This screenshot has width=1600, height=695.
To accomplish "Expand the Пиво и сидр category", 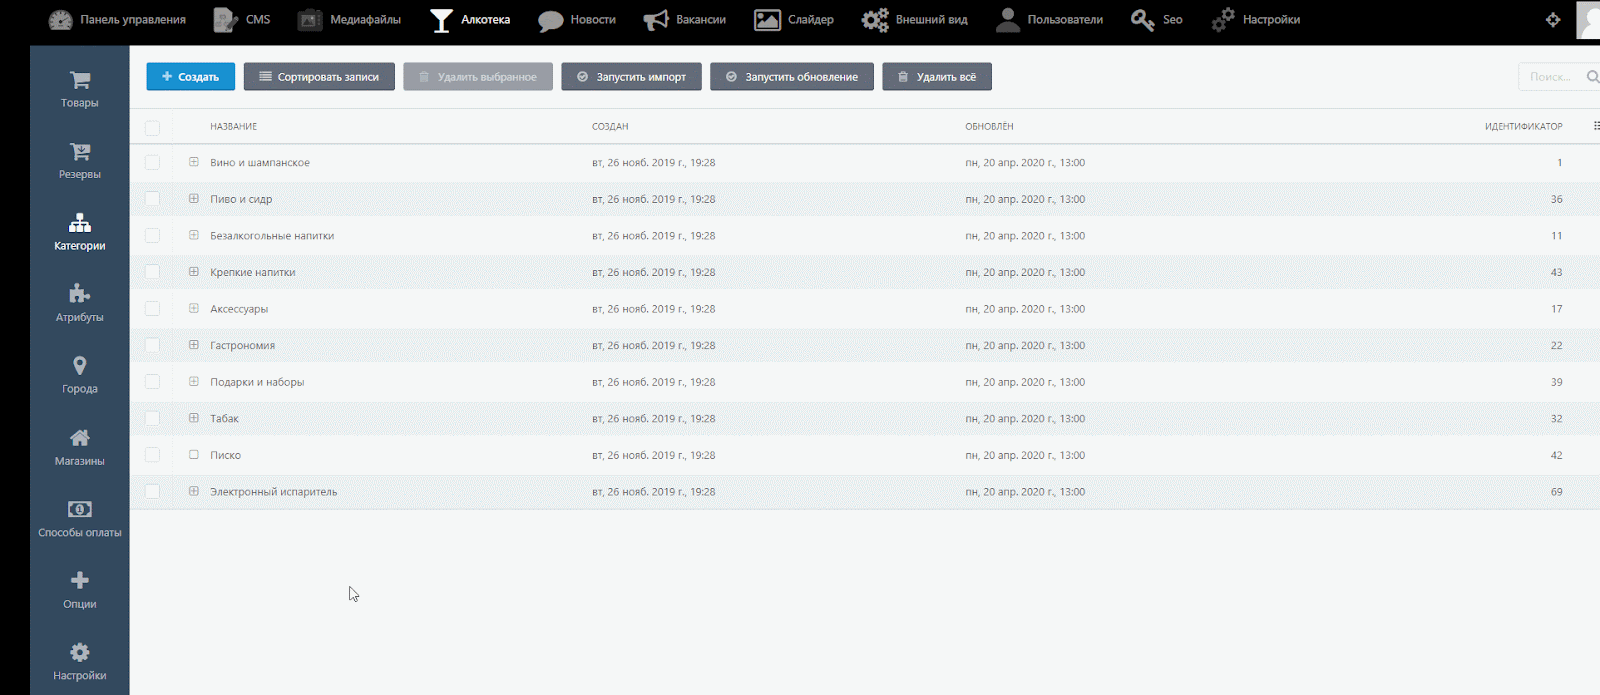I will [194, 198].
